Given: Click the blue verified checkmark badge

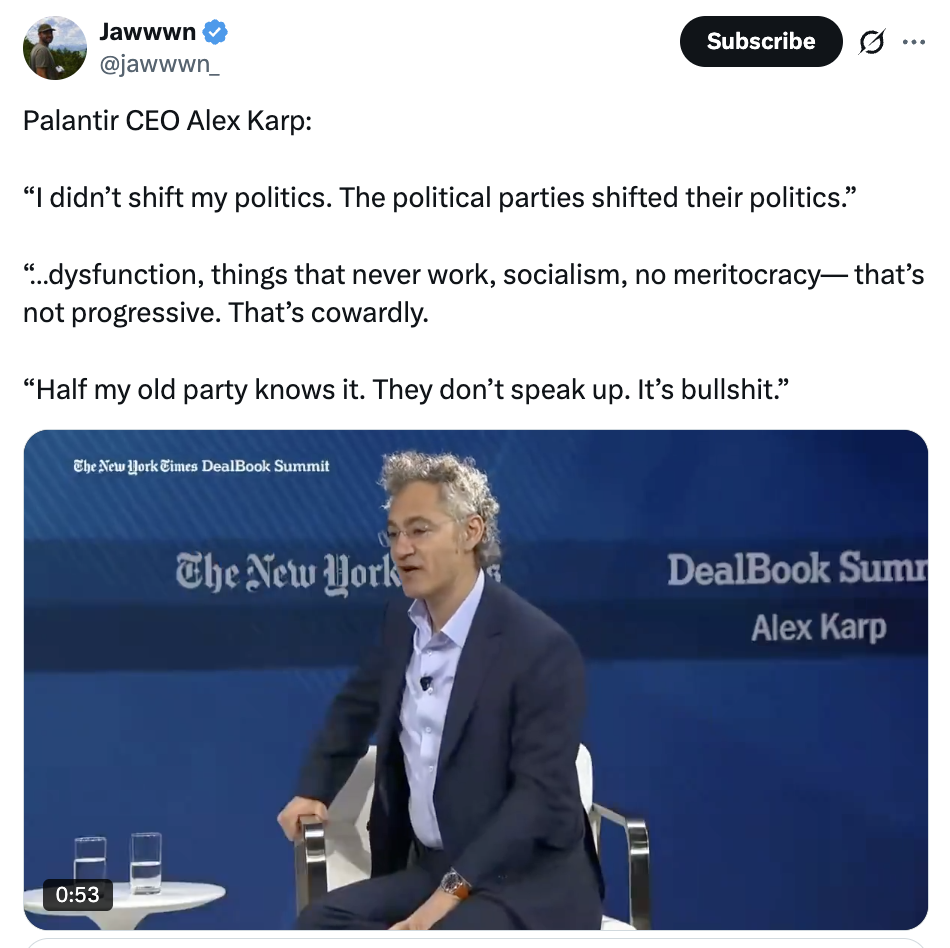Looking at the screenshot, I should 214,31.
